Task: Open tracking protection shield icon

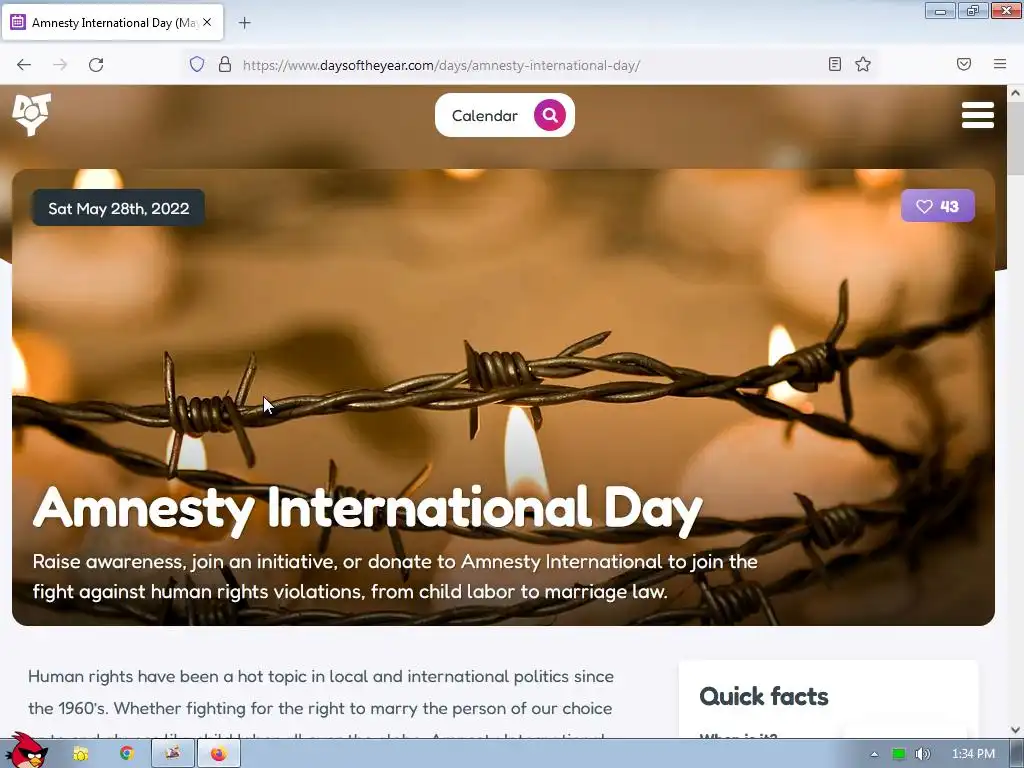Action: pyautogui.click(x=197, y=64)
